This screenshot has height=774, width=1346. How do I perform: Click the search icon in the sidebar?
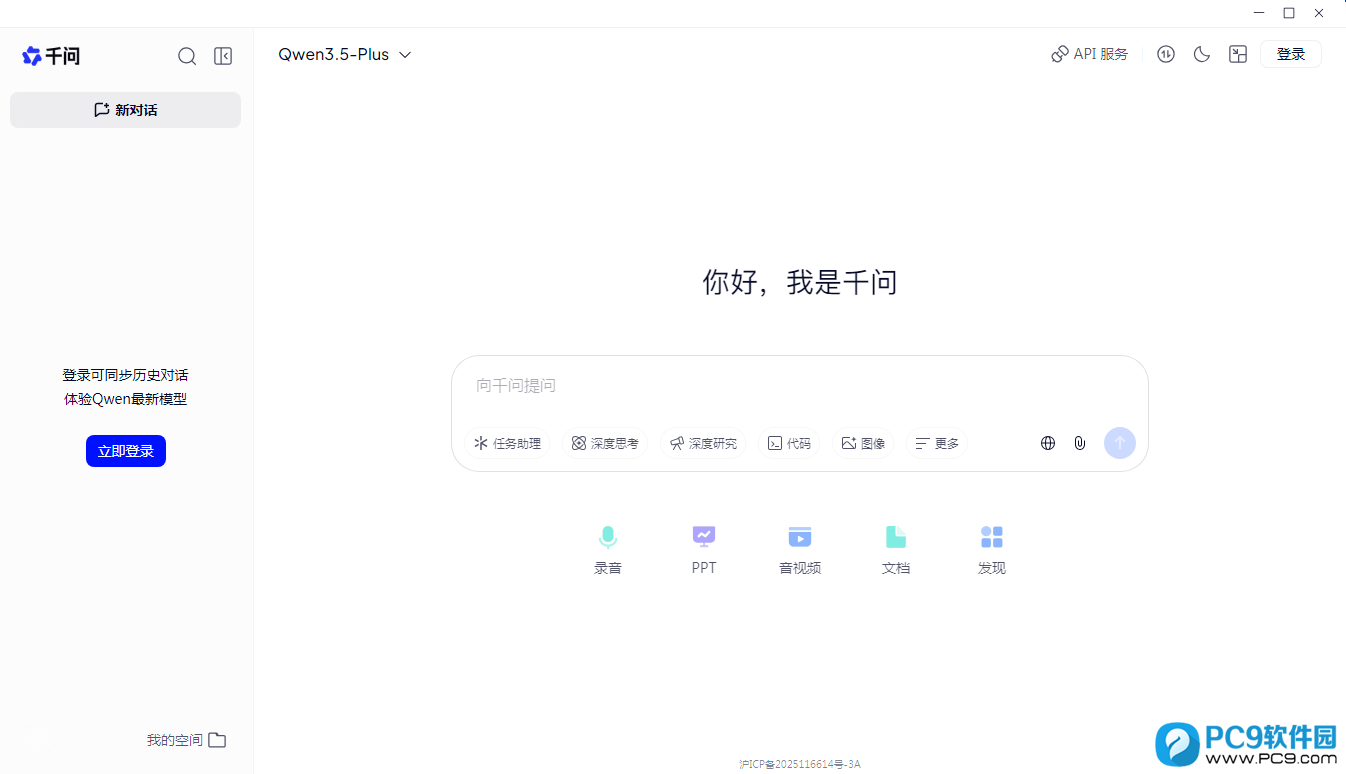187,56
